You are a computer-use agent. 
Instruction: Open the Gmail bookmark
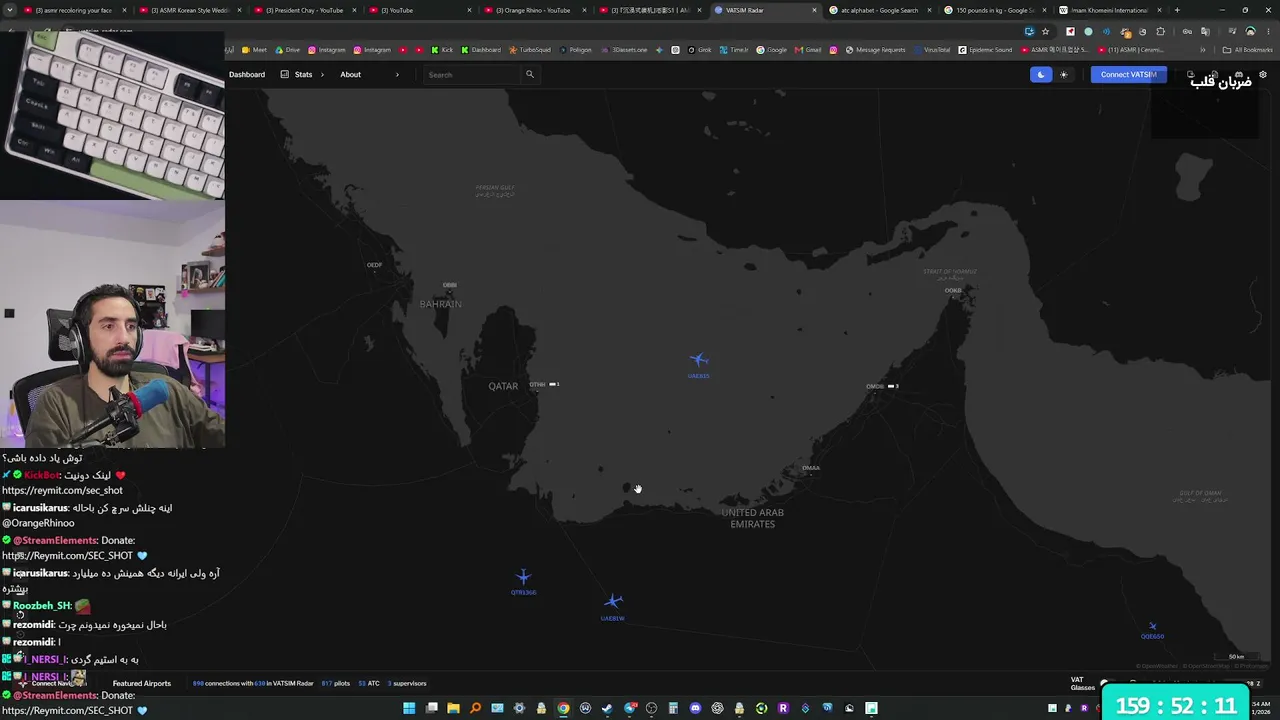pos(807,50)
